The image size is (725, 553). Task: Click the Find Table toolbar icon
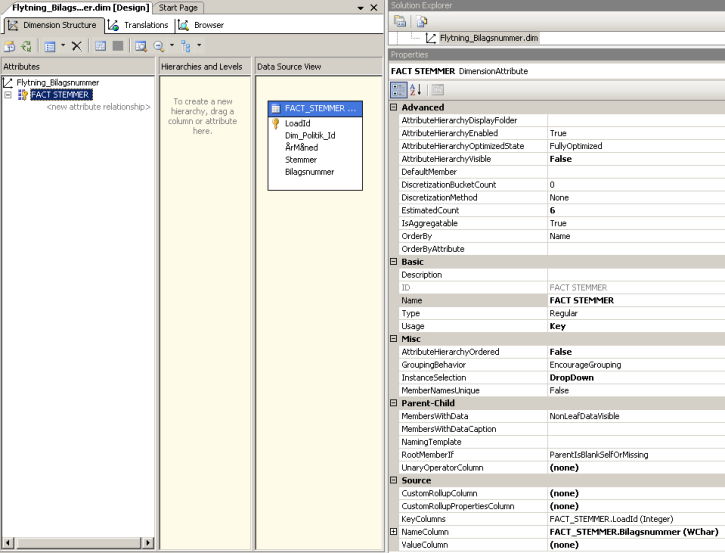coord(141,46)
